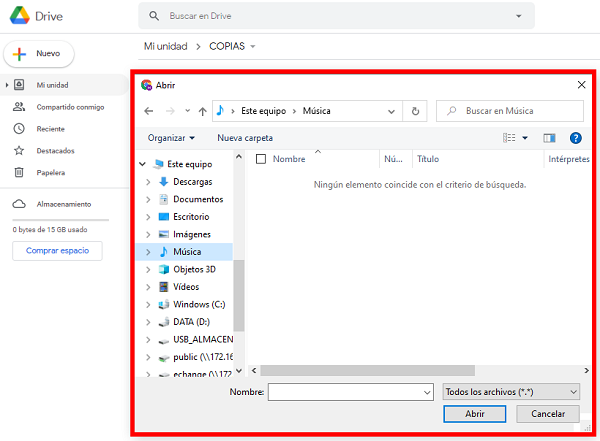600x441 pixels.
Task: Click the Nueva carpeta button
Action: [x=245, y=138]
